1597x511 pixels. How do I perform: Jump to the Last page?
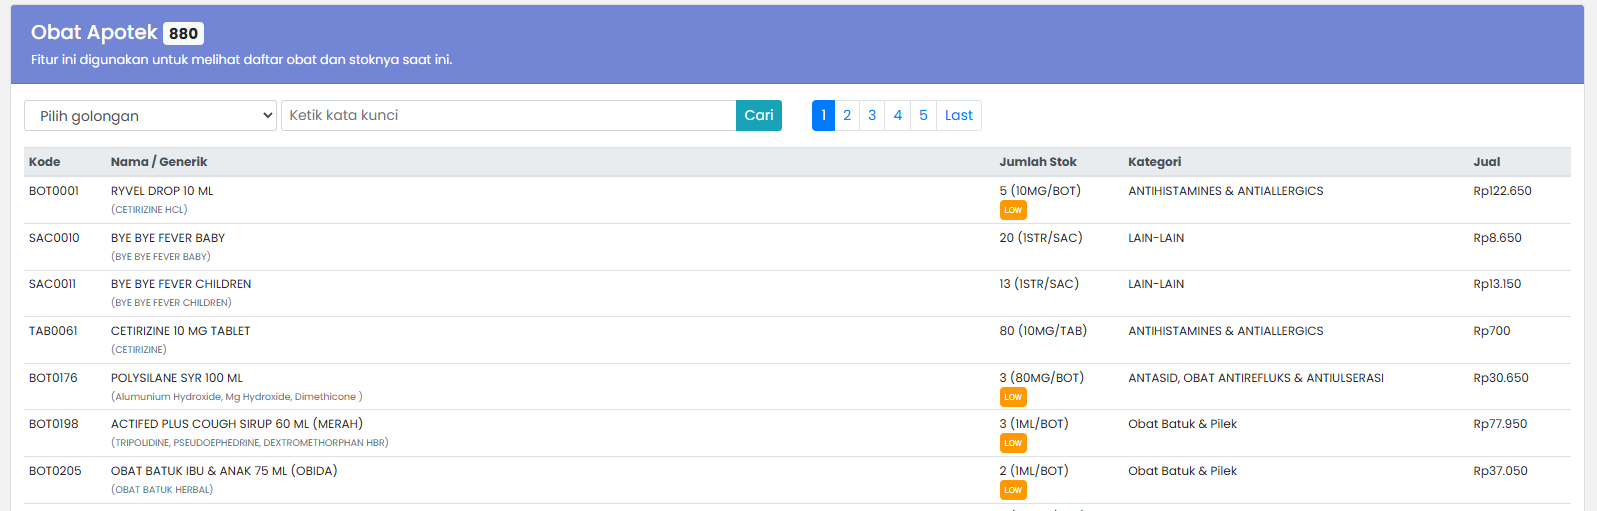pyautogui.click(x=958, y=116)
